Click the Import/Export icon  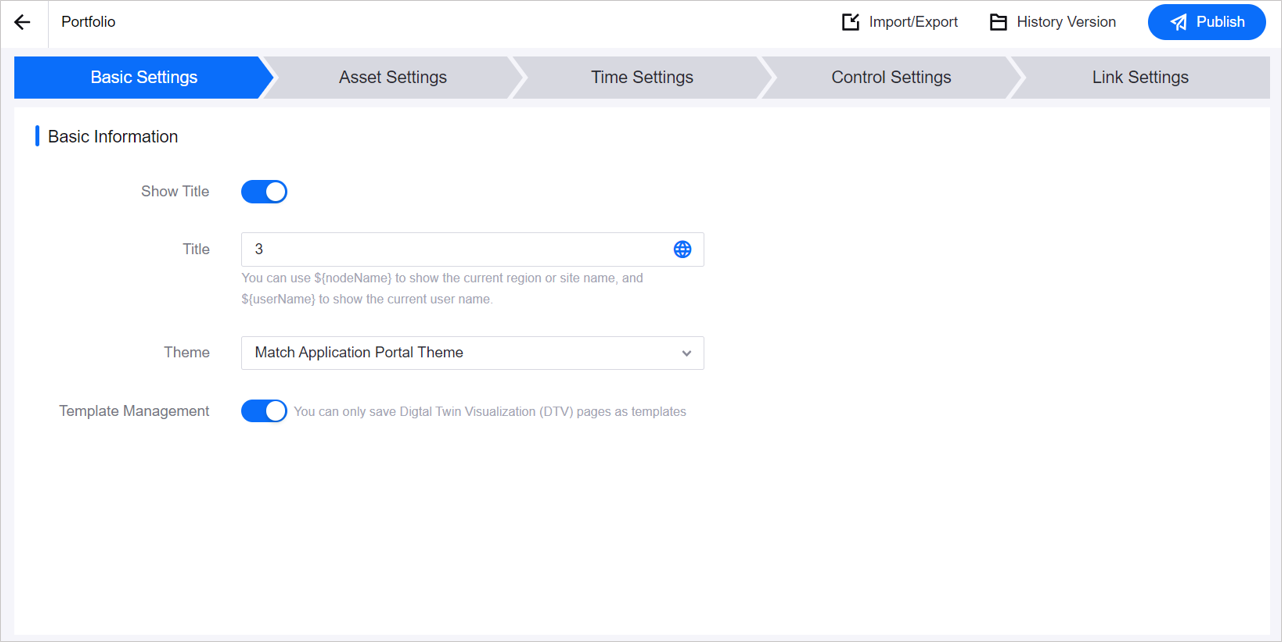coord(850,22)
